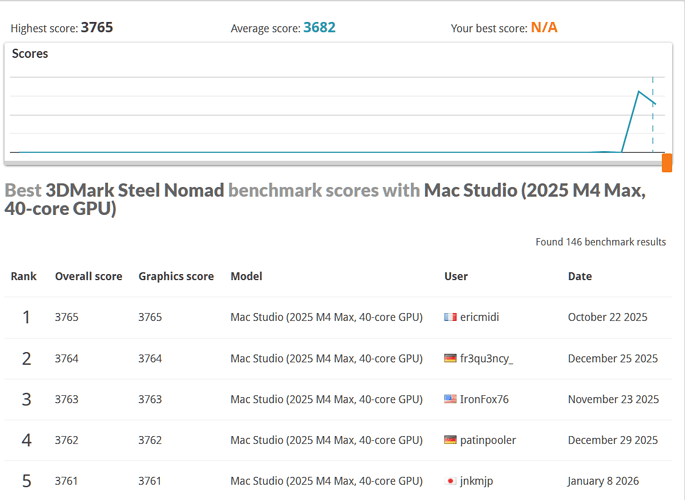The image size is (685, 500).
Task: Open user jnkmjp result
Action: coord(476,481)
